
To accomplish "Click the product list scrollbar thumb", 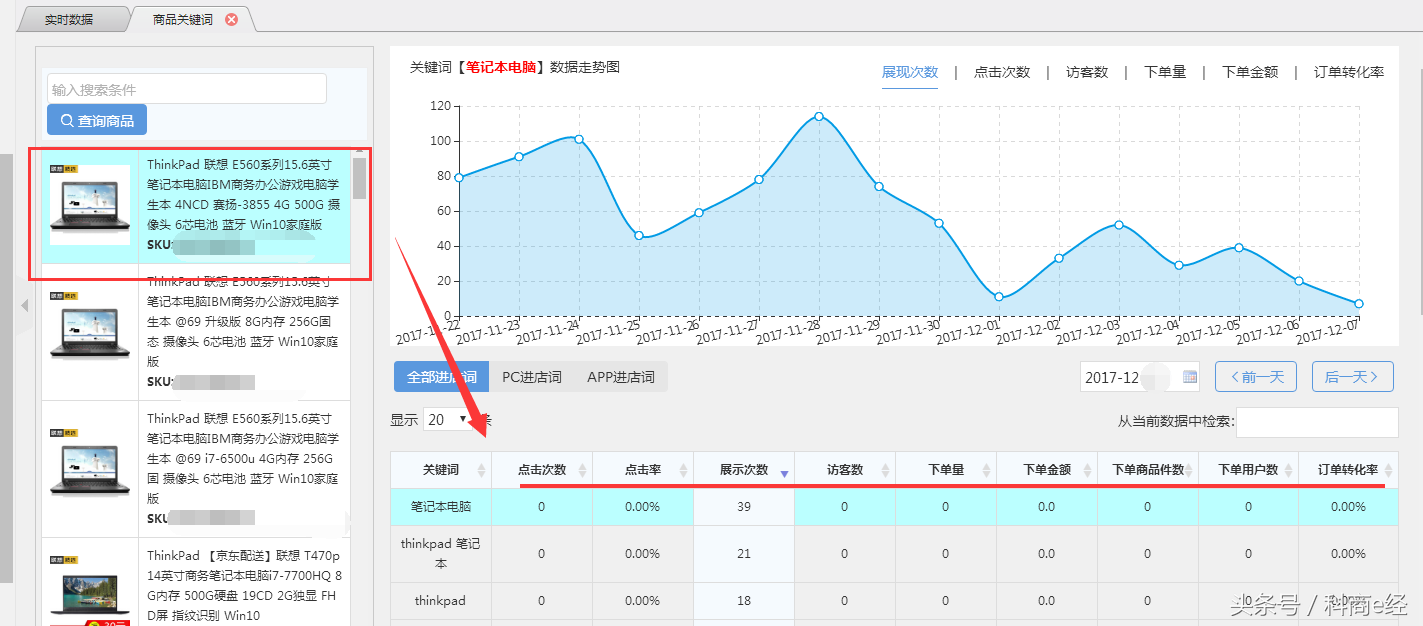I will pos(359,178).
